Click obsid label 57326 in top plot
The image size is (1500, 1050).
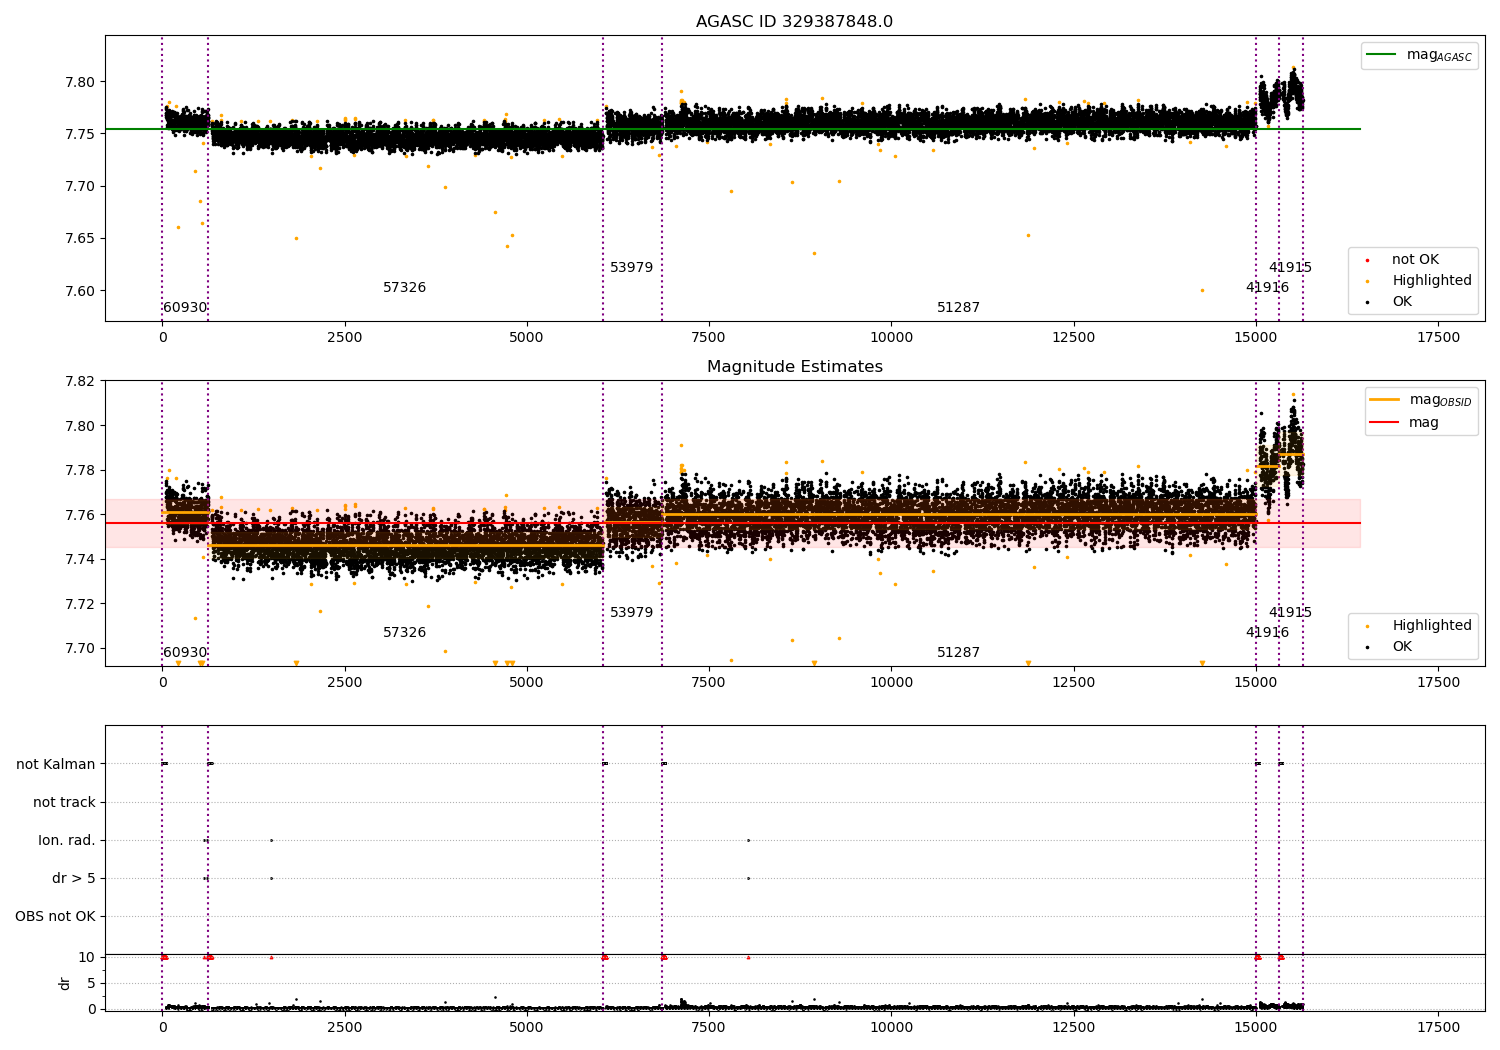click(404, 288)
